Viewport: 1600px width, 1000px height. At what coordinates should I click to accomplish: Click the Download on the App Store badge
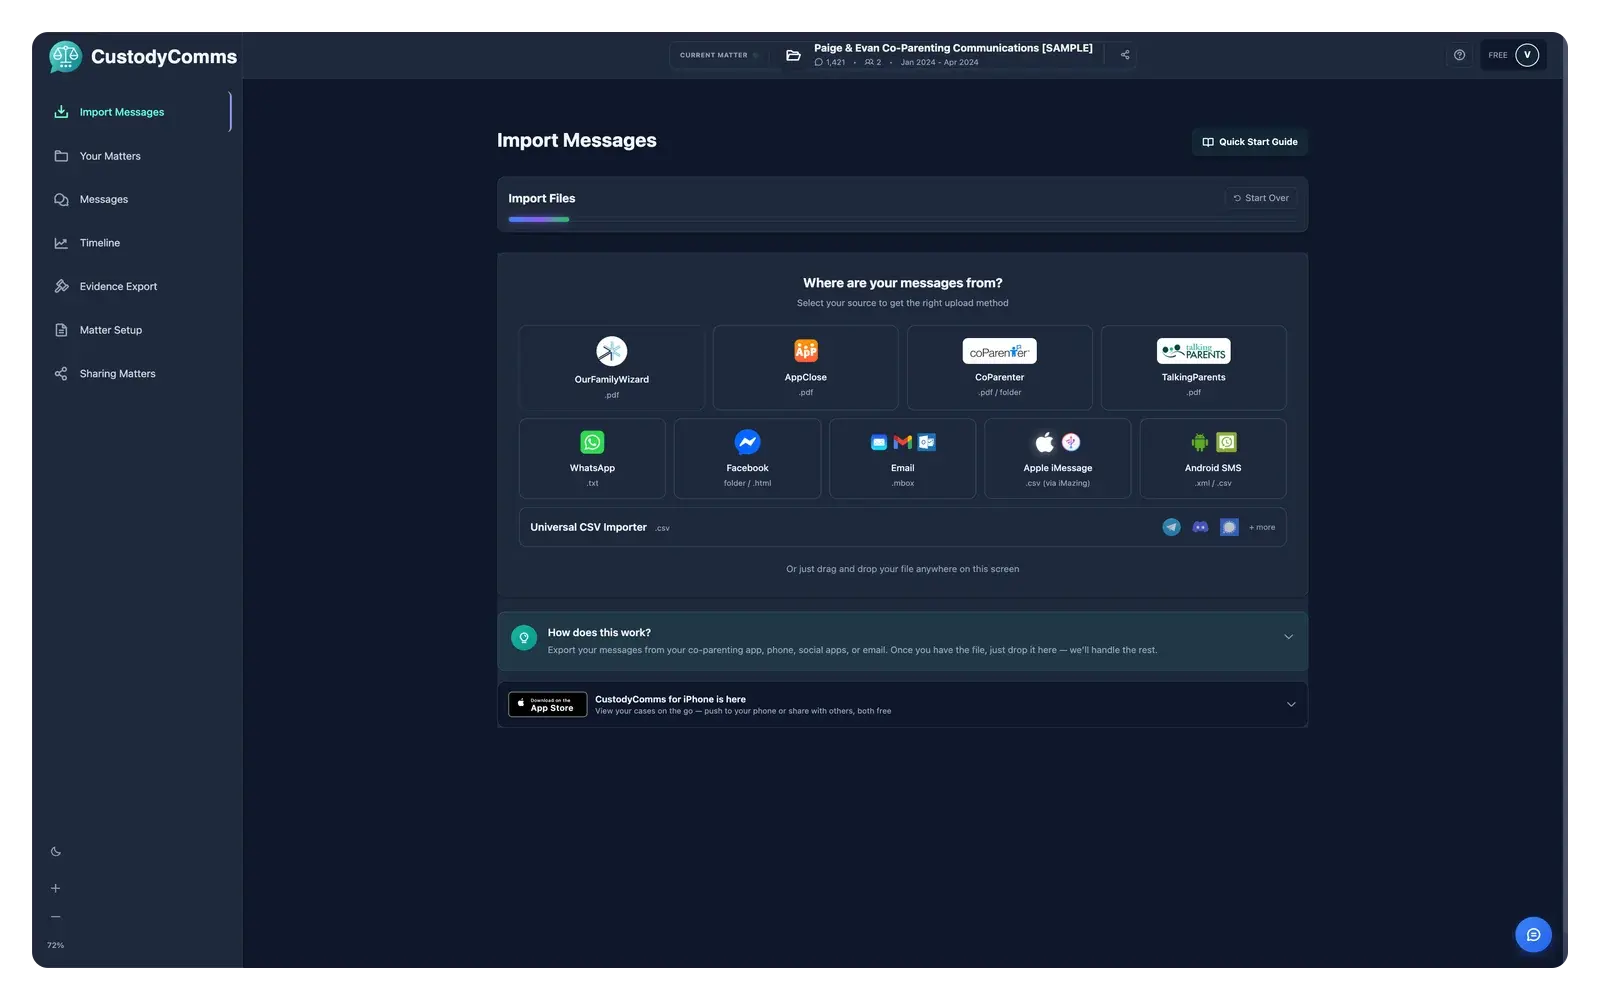pyautogui.click(x=548, y=704)
